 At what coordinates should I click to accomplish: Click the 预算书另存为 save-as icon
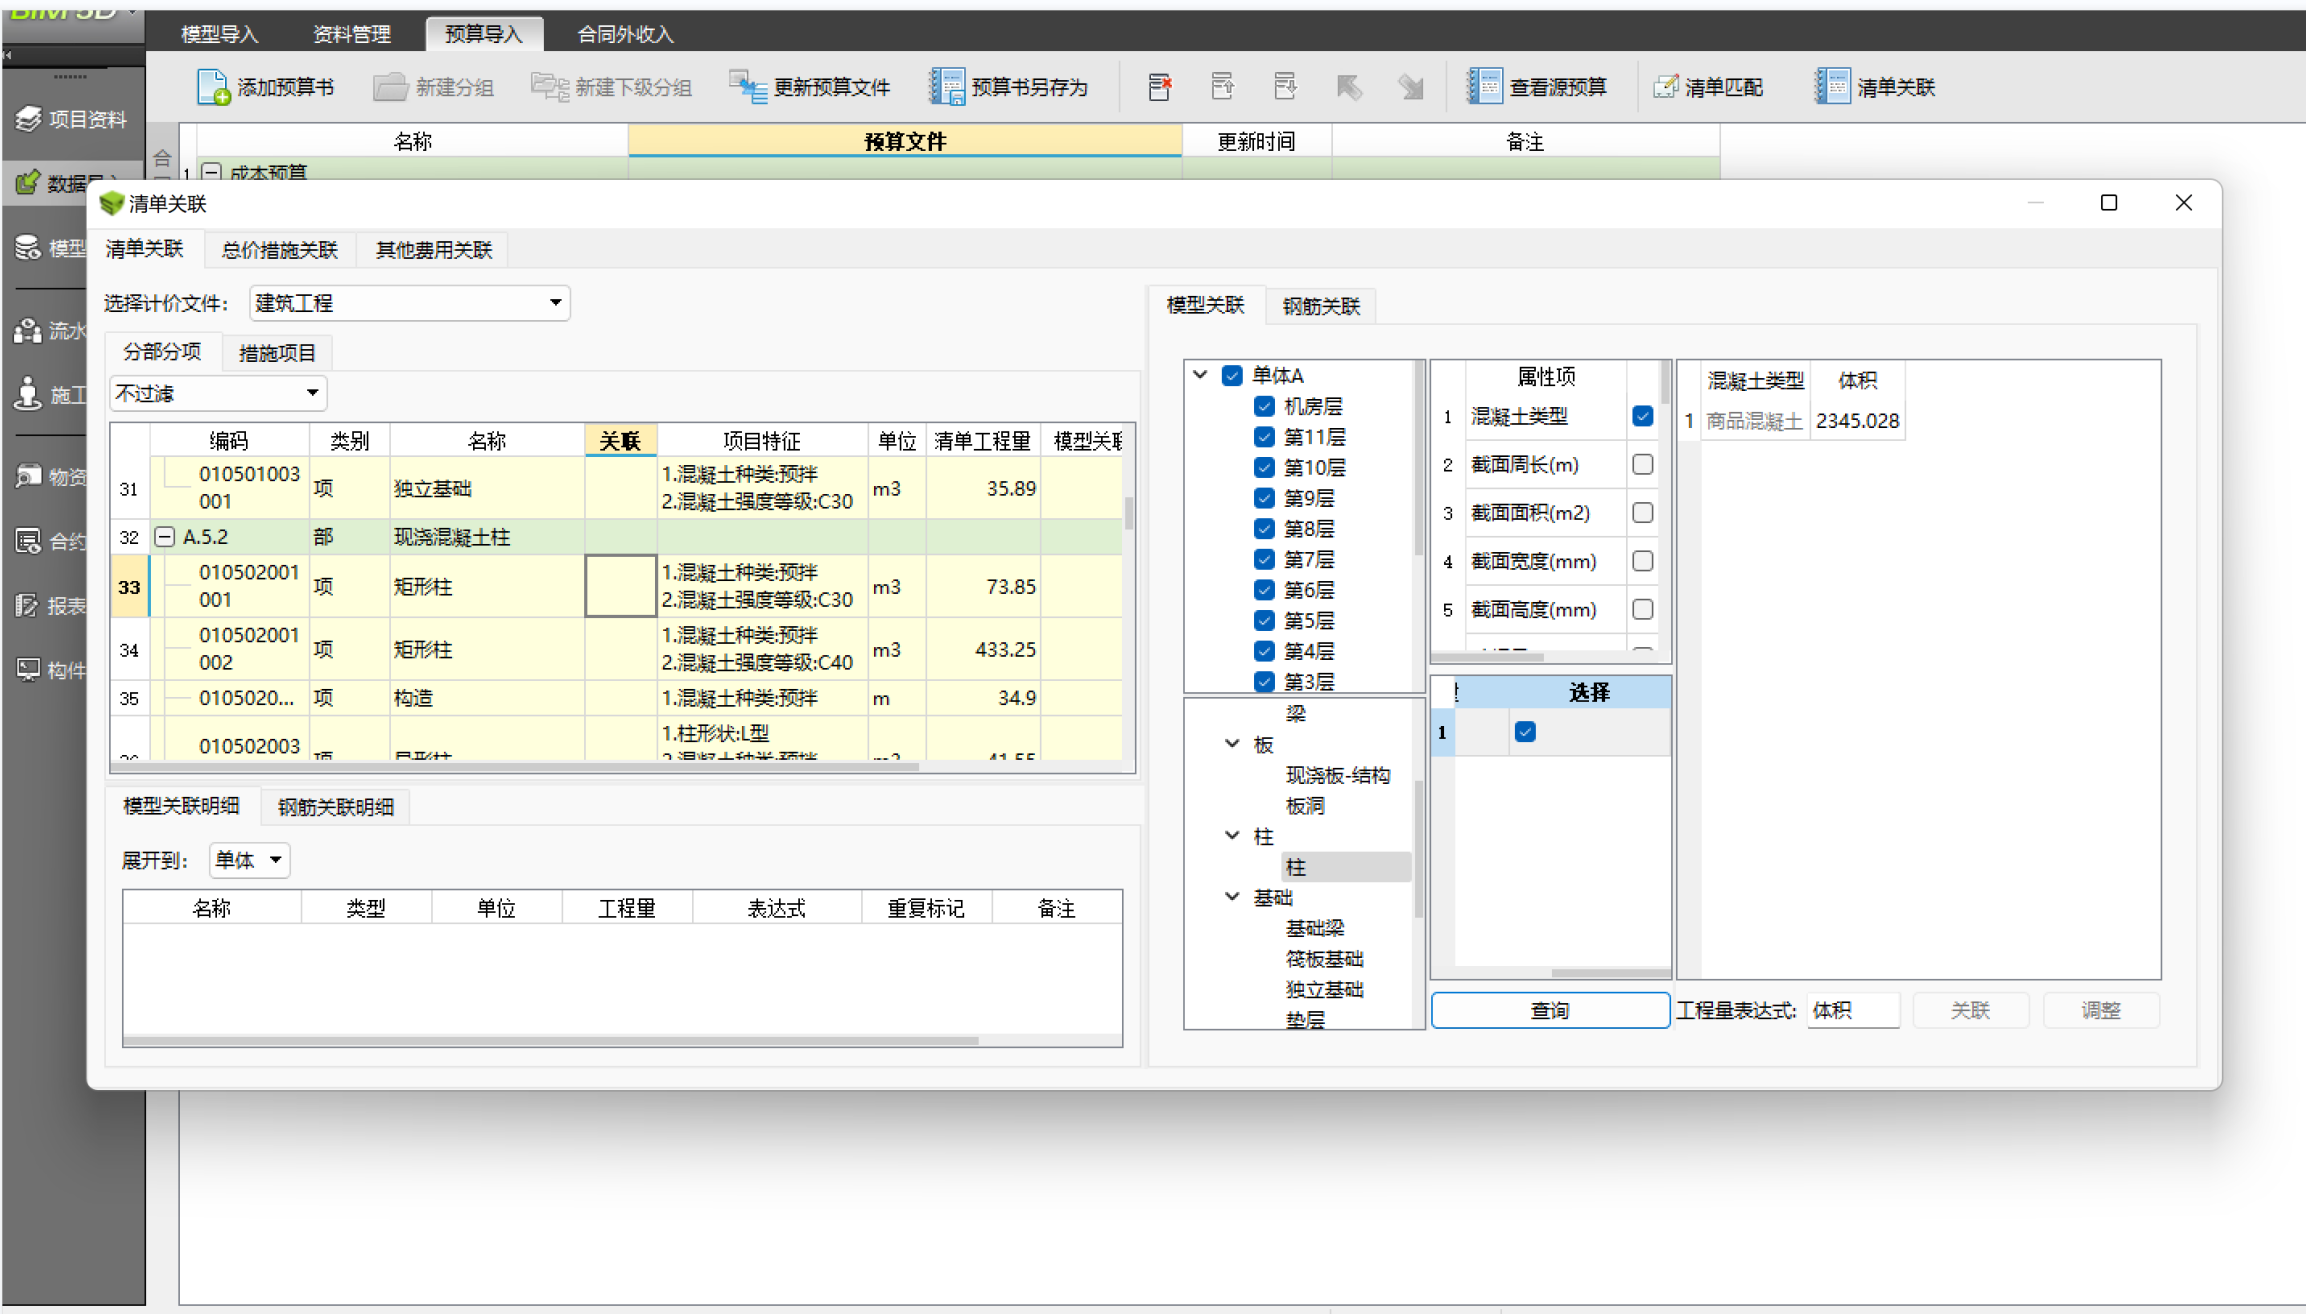pyautogui.click(x=946, y=87)
